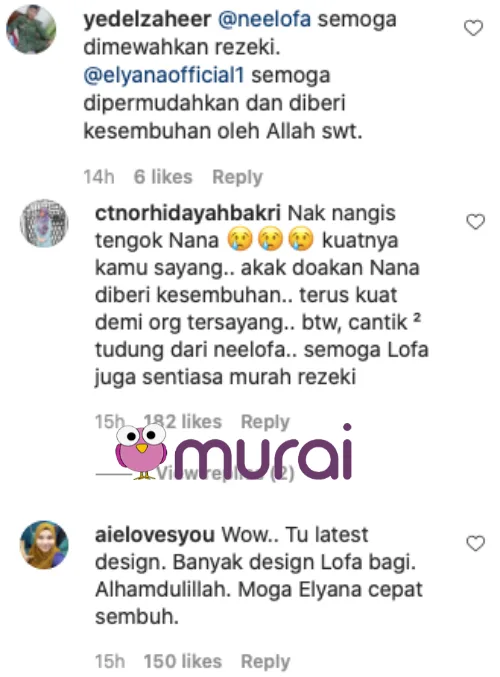Screen dimensions: 500x677
Task: Open ctnorhidayahbakri's profile picture
Action: [x=44, y=223]
